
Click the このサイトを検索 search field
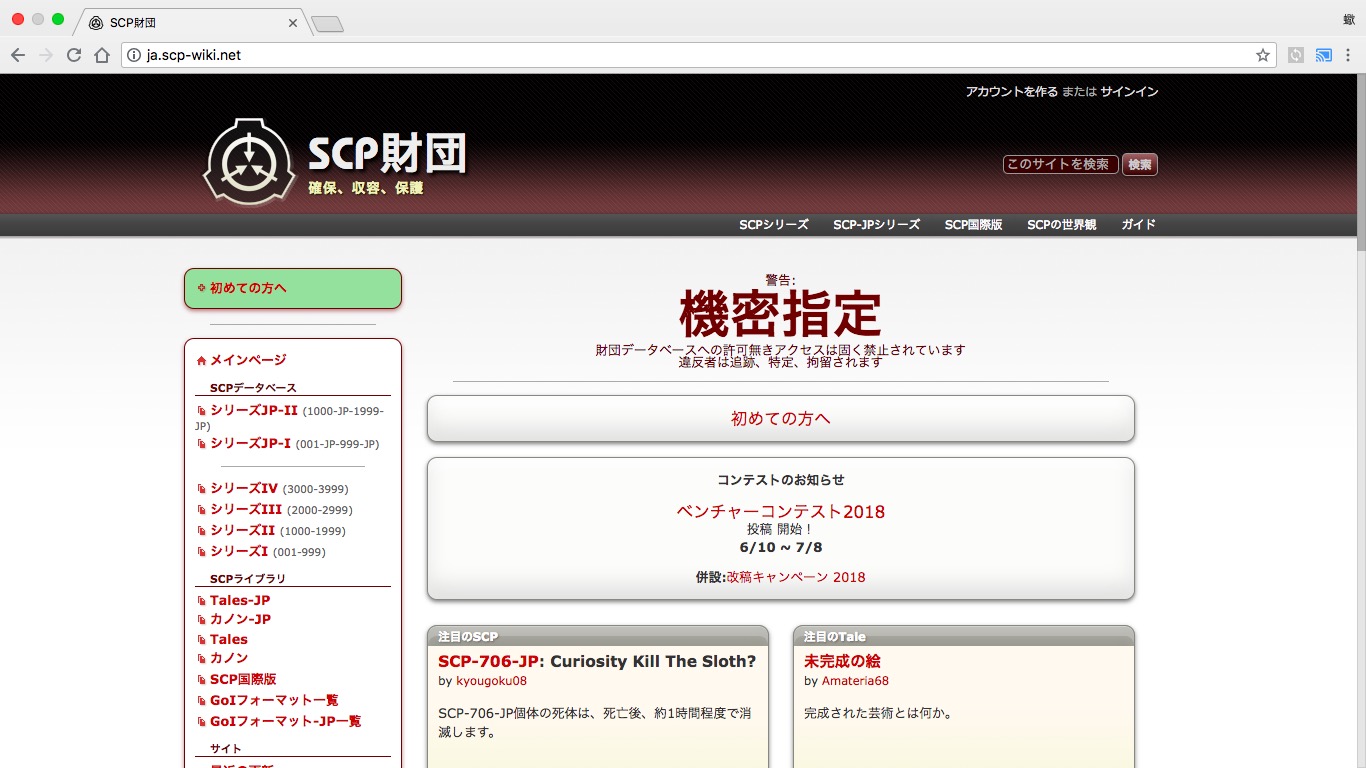[x=1060, y=164]
